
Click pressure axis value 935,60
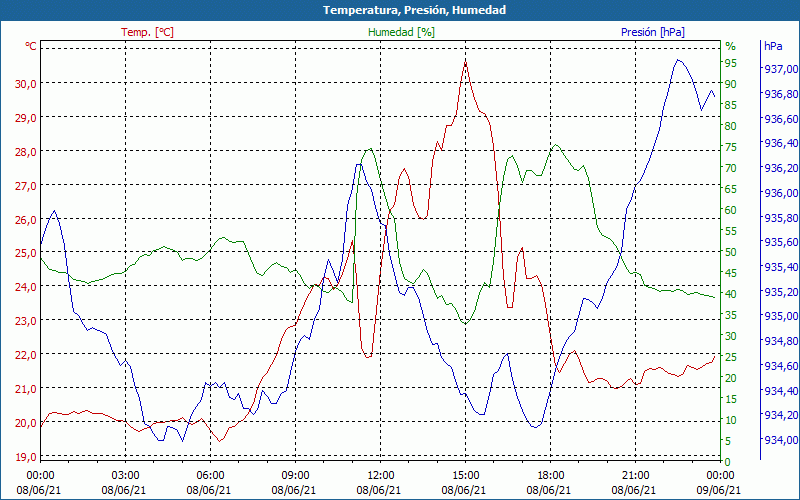coord(780,242)
